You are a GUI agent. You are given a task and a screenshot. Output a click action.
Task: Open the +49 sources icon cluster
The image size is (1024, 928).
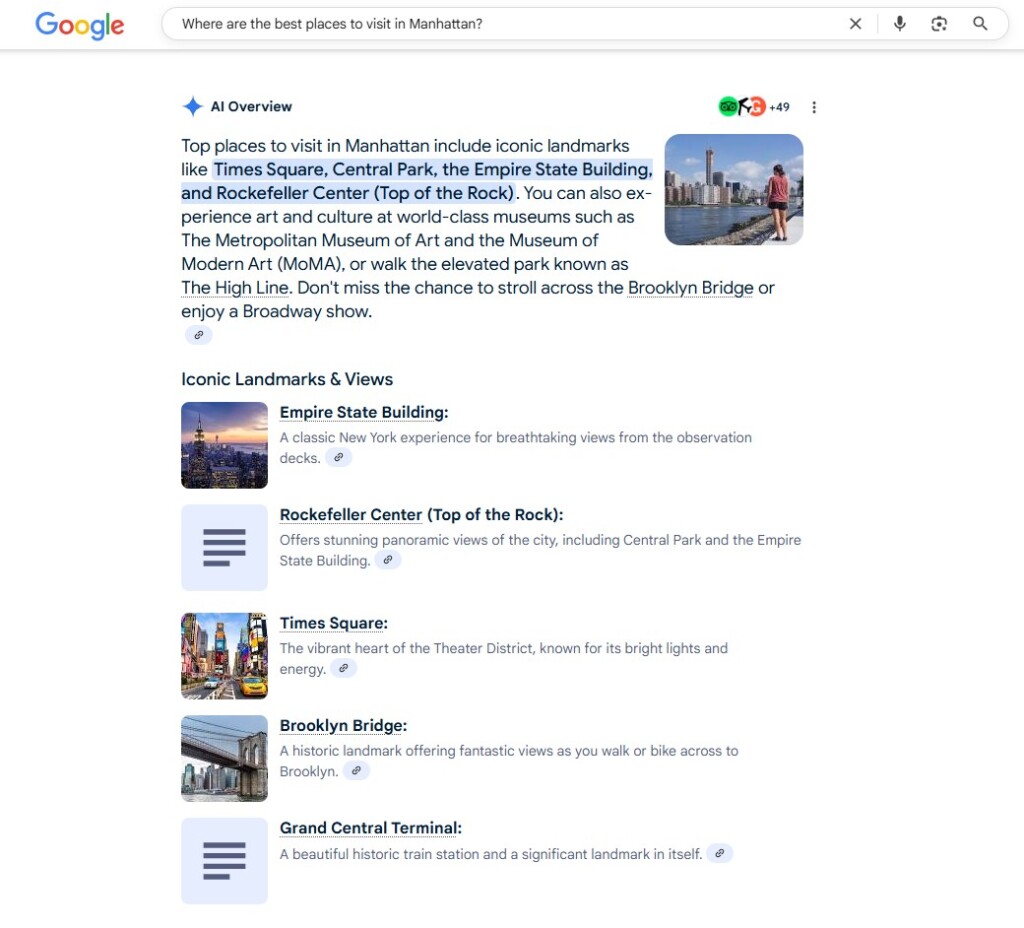pyautogui.click(x=754, y=106)
